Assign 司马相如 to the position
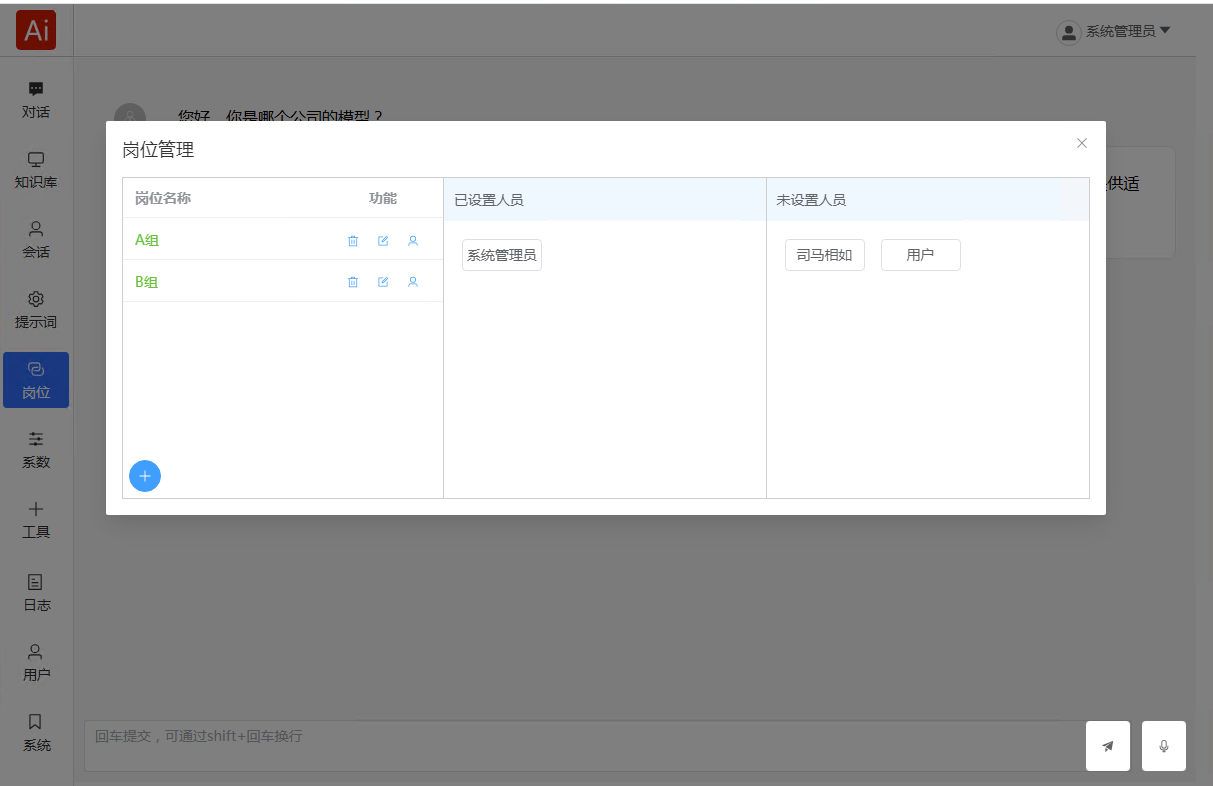Viewport: 1213px width, 786px height. (x=824, y=255)
